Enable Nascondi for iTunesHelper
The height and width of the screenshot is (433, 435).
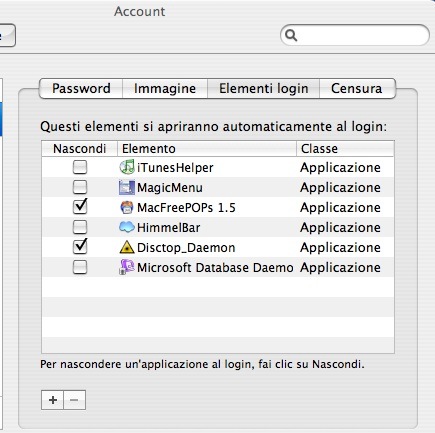pyautogui.click(x=80, y=167)
